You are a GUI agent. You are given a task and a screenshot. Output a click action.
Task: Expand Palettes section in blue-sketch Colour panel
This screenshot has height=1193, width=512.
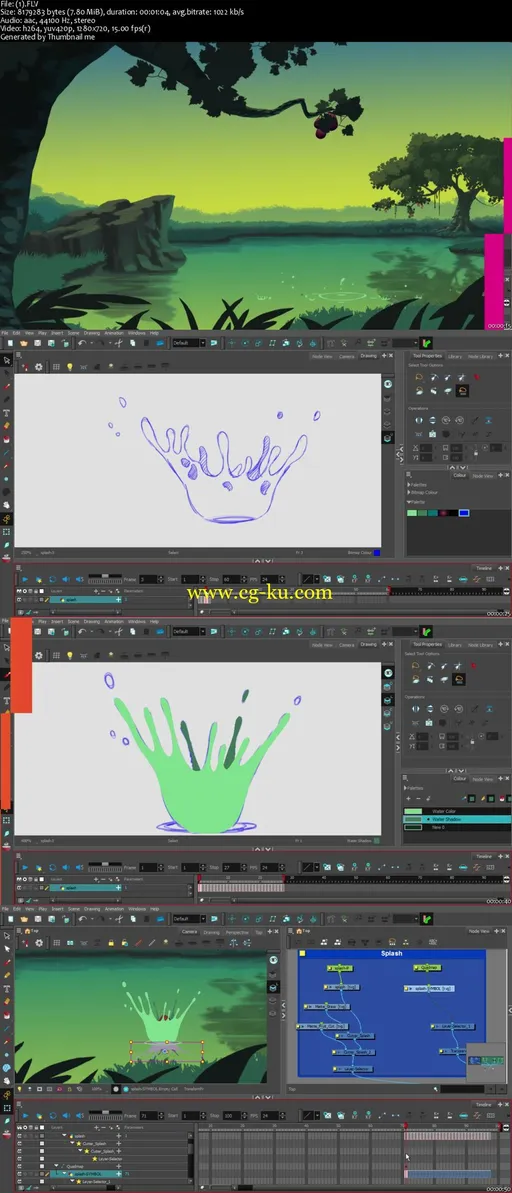point(409,484)
